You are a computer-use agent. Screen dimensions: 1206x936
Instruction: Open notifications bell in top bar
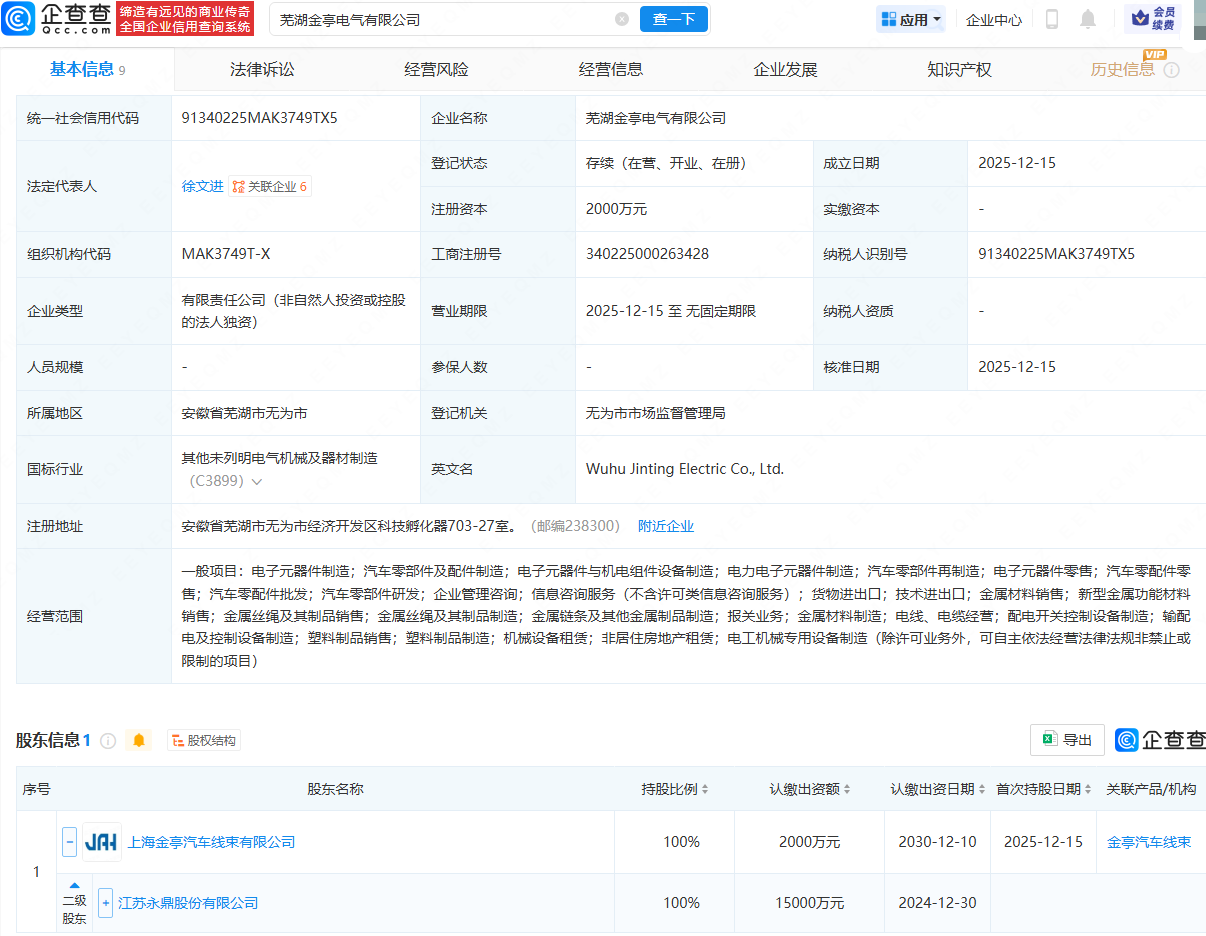pyautogui.click(x=1087, y=19)
